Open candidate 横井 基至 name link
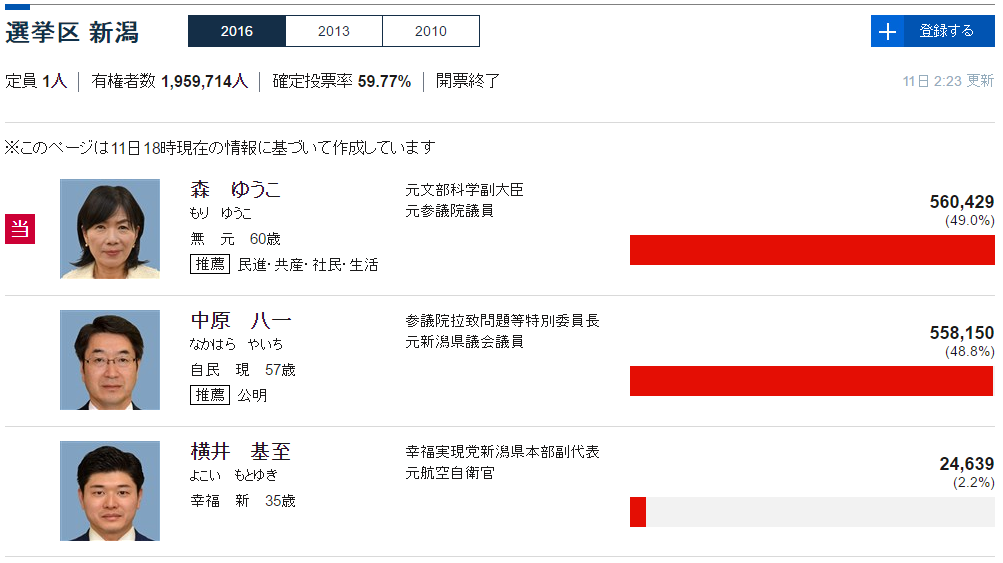 tap(241, 452)
